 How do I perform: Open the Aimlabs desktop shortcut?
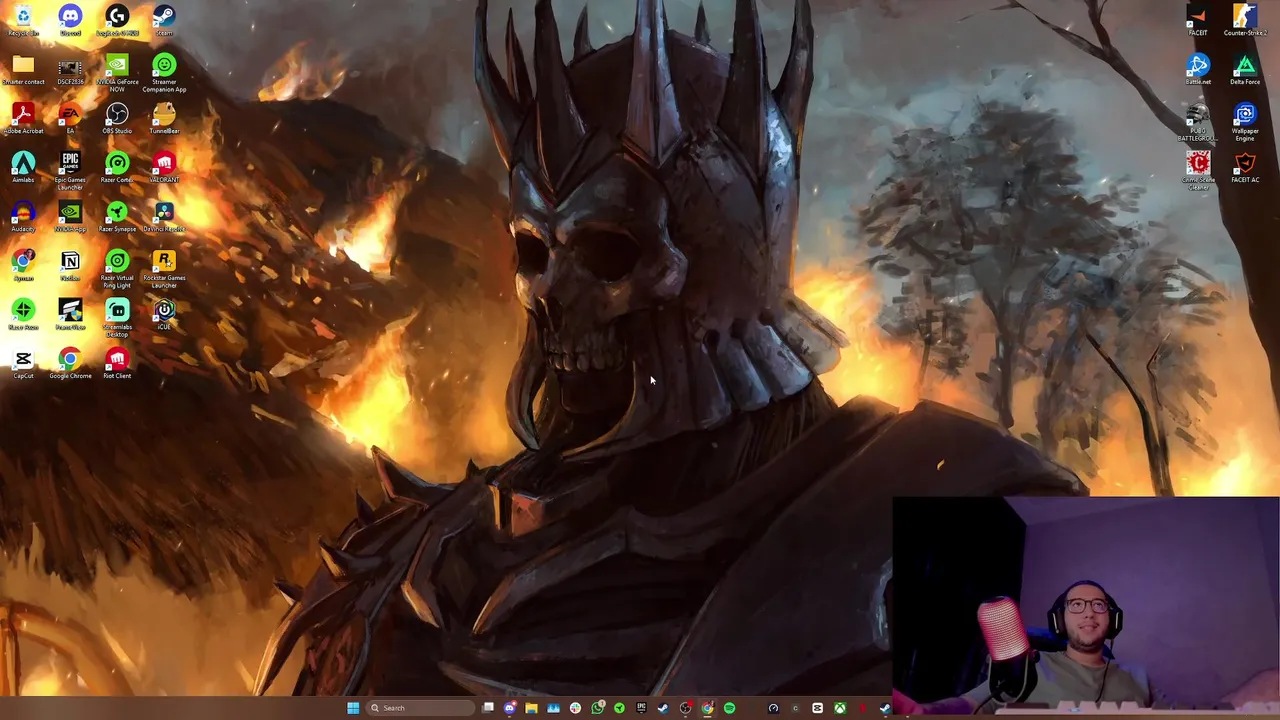click(x=23, y=168)
